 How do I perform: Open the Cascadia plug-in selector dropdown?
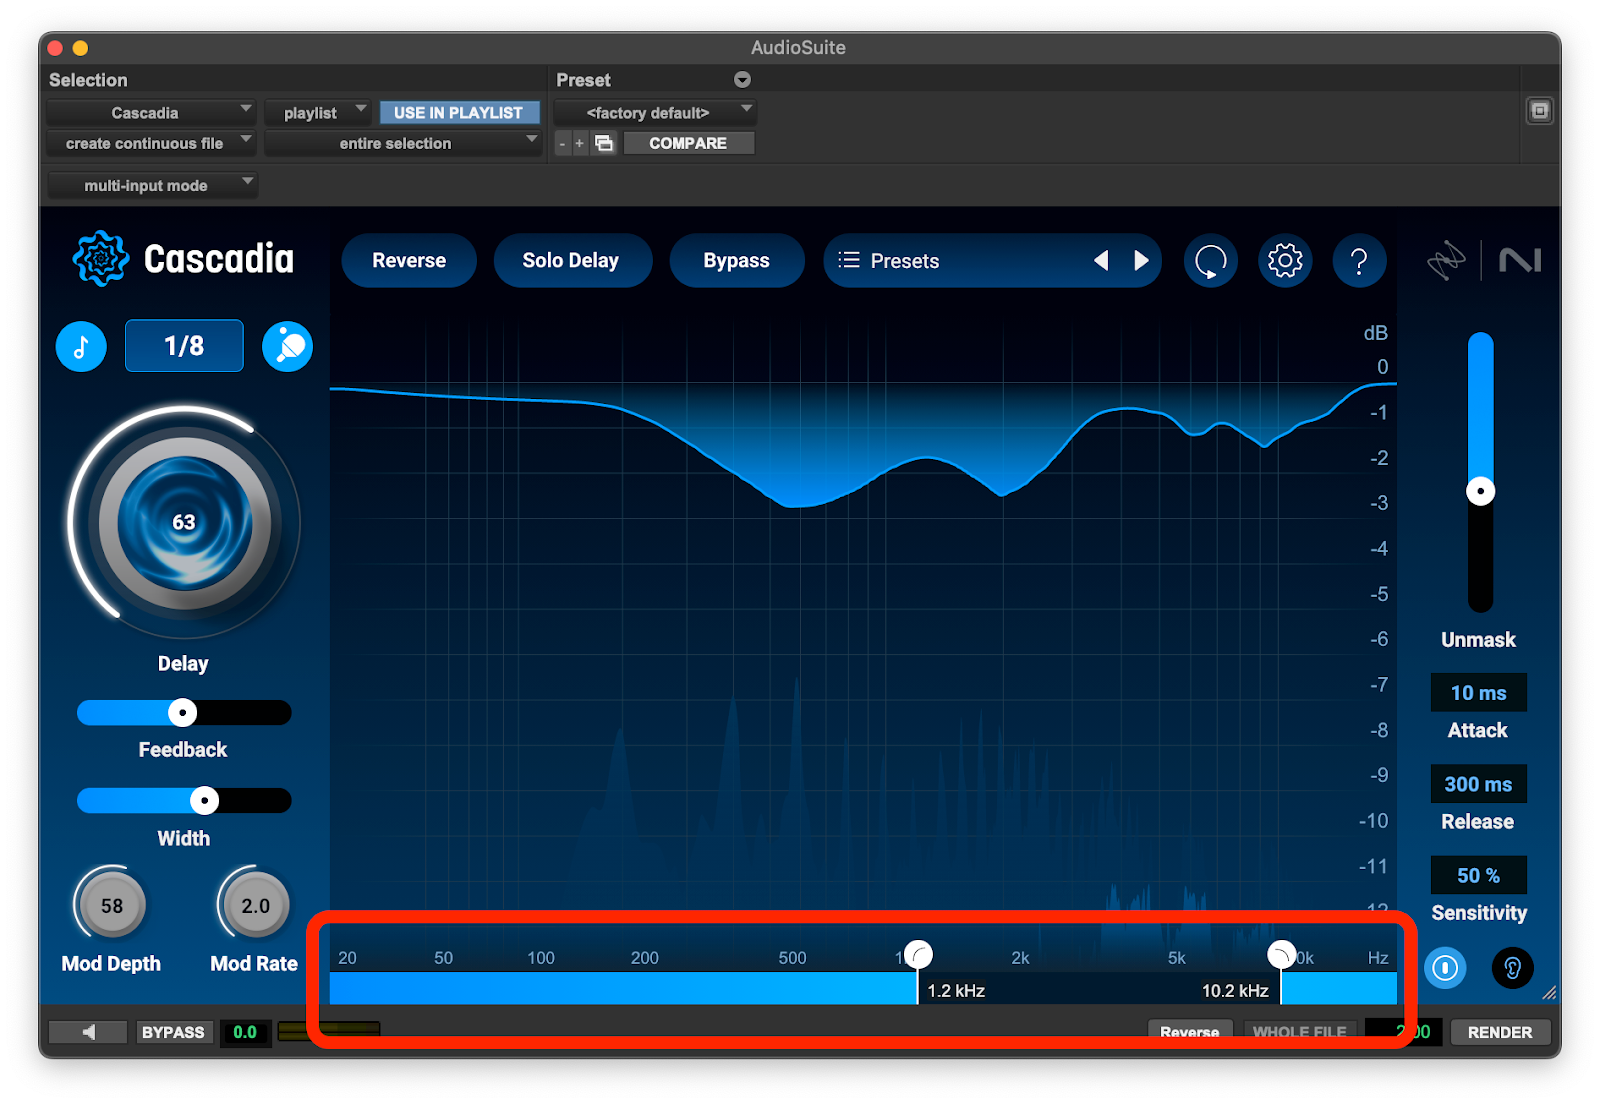point(151,113)
